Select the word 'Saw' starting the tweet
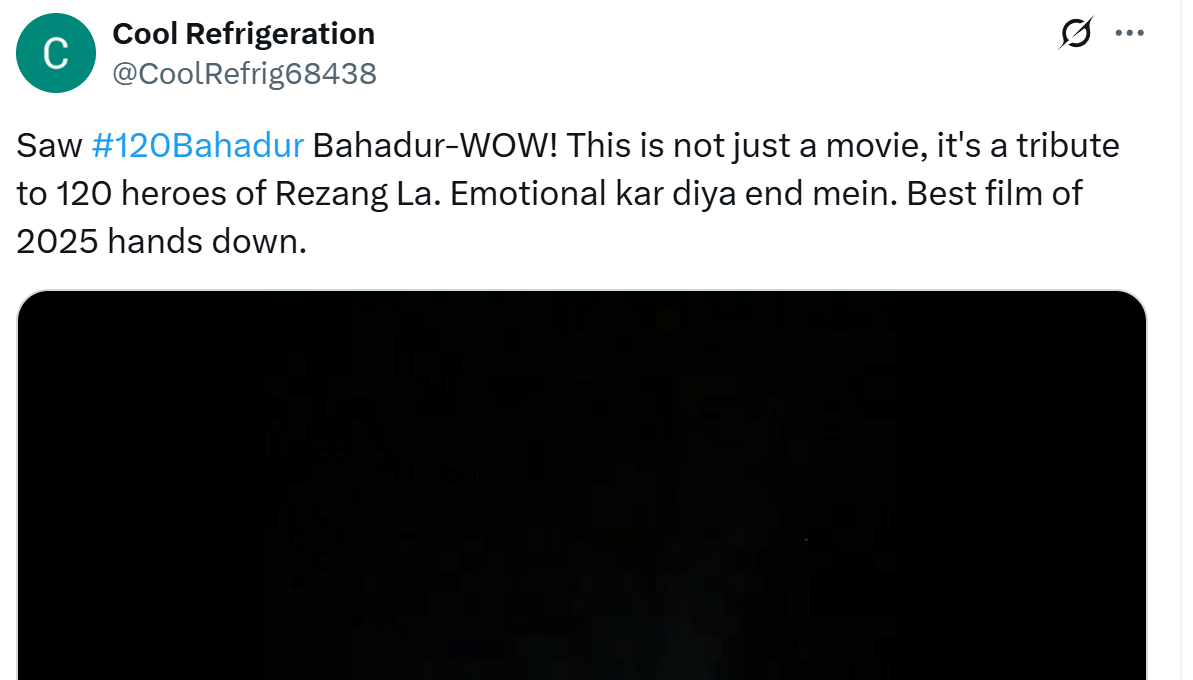The height and width of the screenshot is (680, 1193). 49,145
